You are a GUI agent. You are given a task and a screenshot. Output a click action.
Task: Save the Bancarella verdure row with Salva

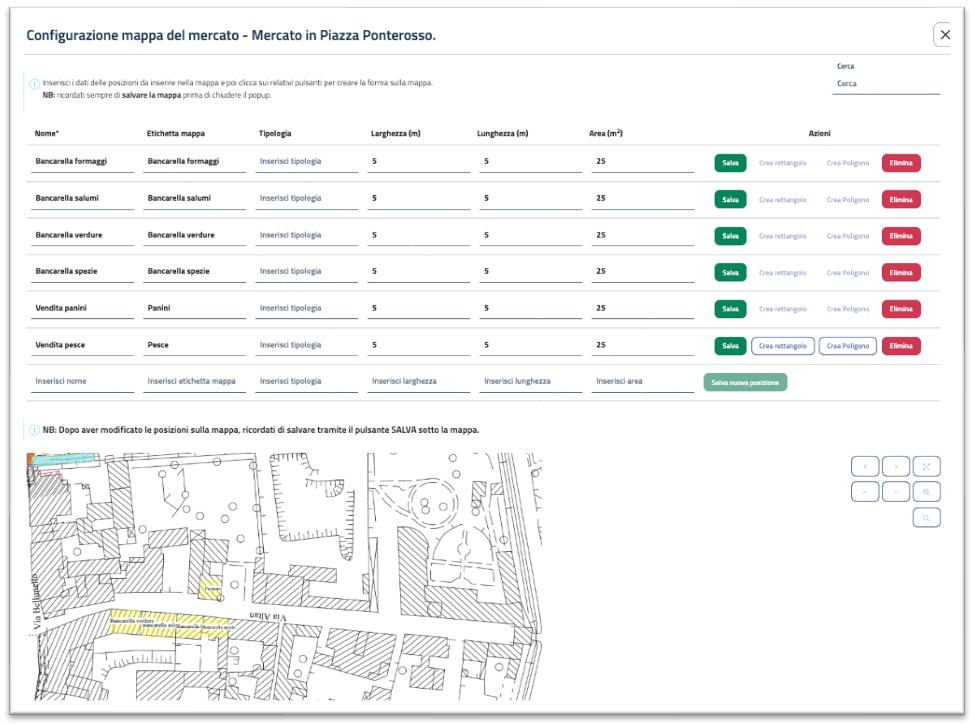point(729,235)
